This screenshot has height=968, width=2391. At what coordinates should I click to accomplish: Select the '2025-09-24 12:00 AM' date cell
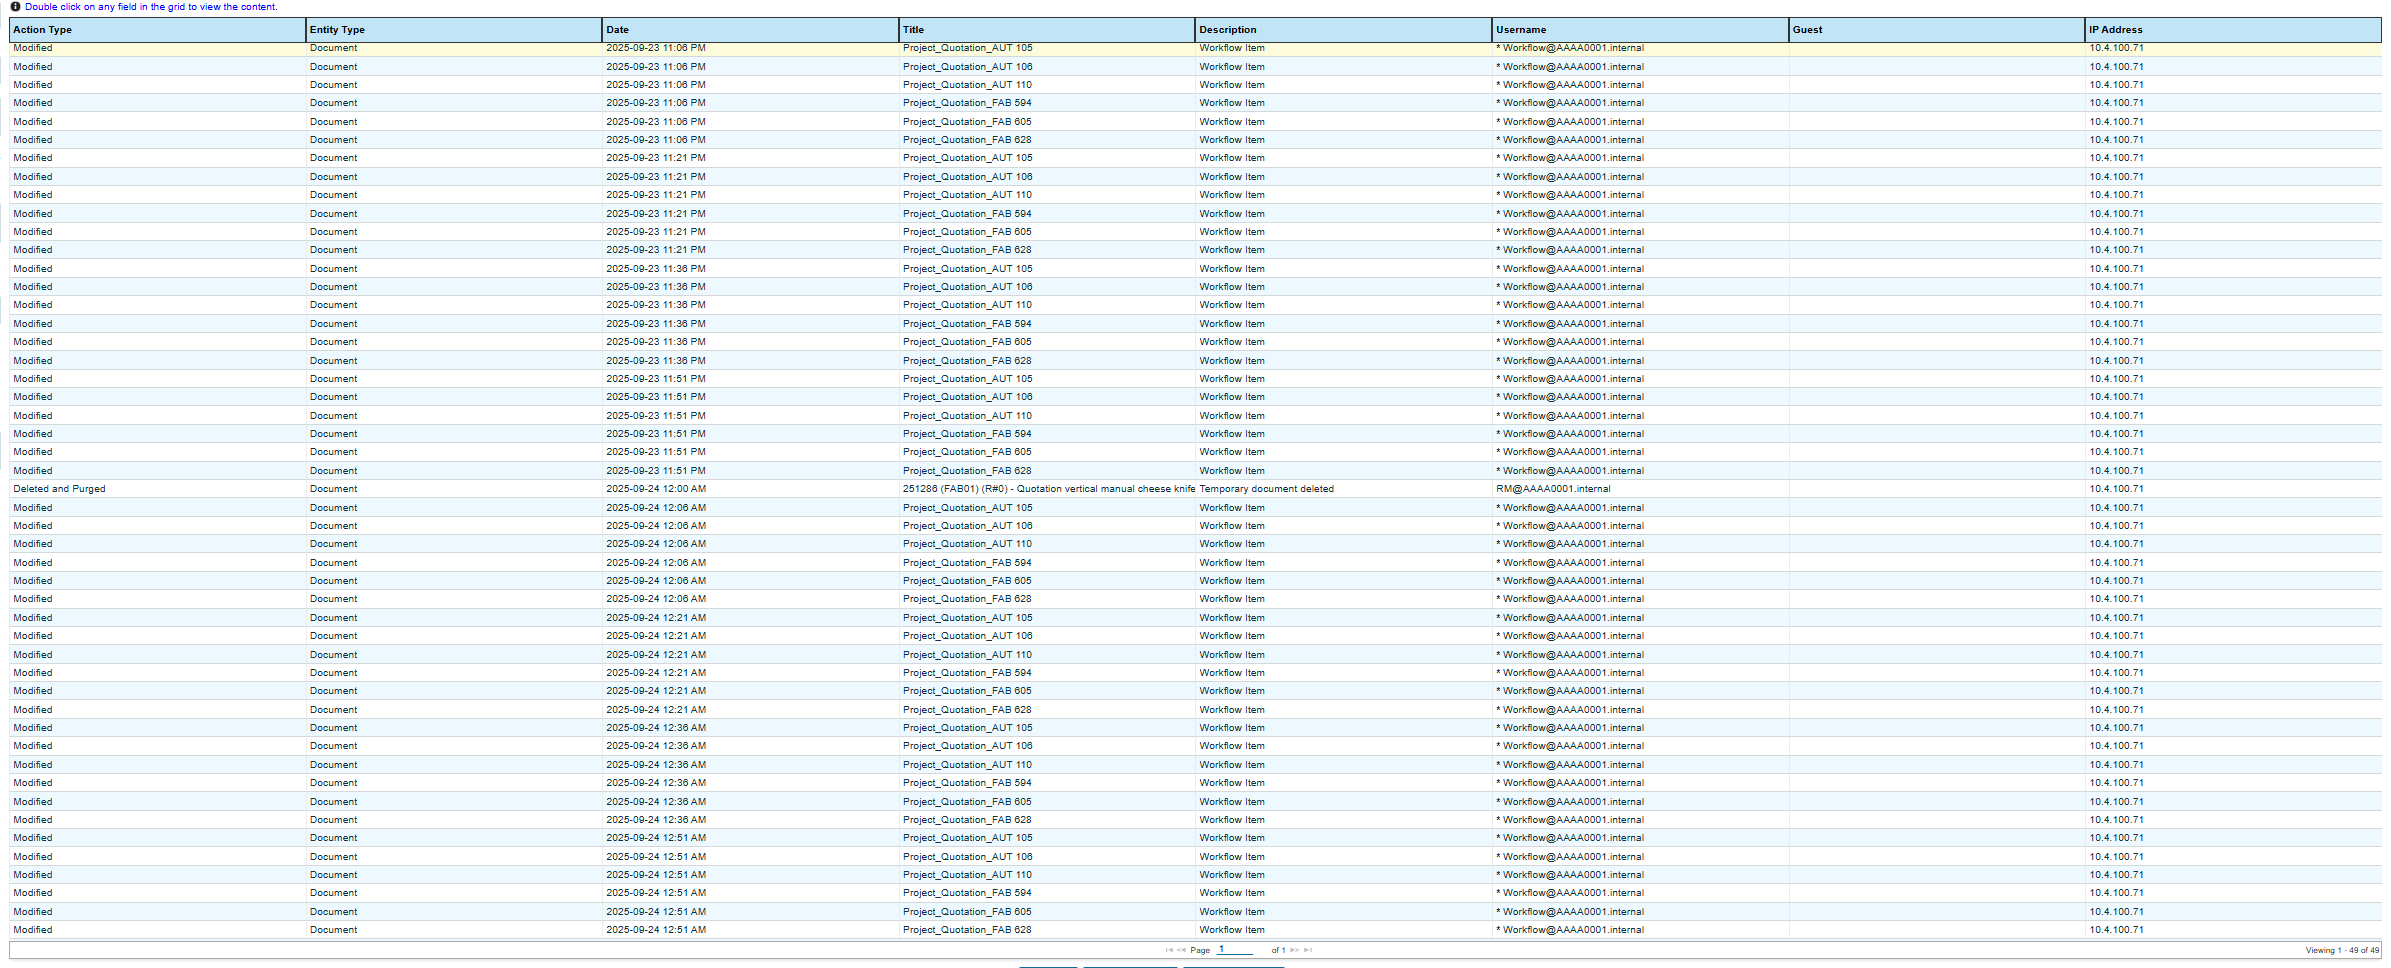tap(750, 489)
